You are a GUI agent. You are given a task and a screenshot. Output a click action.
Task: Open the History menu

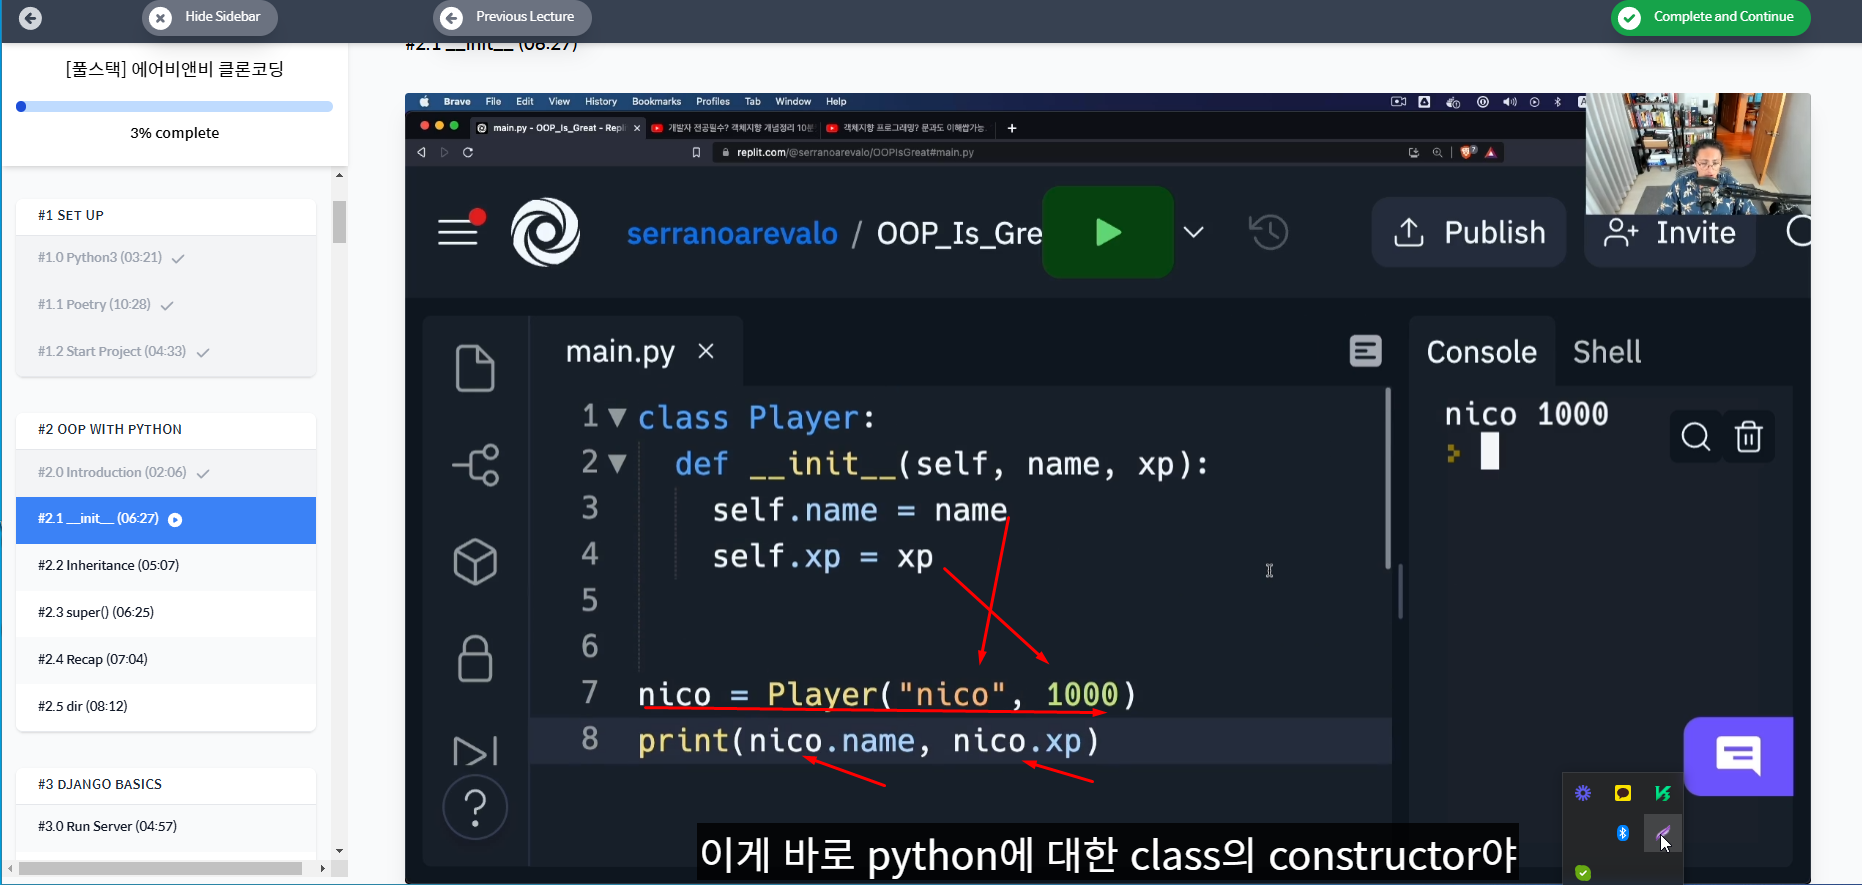[601, 102]
